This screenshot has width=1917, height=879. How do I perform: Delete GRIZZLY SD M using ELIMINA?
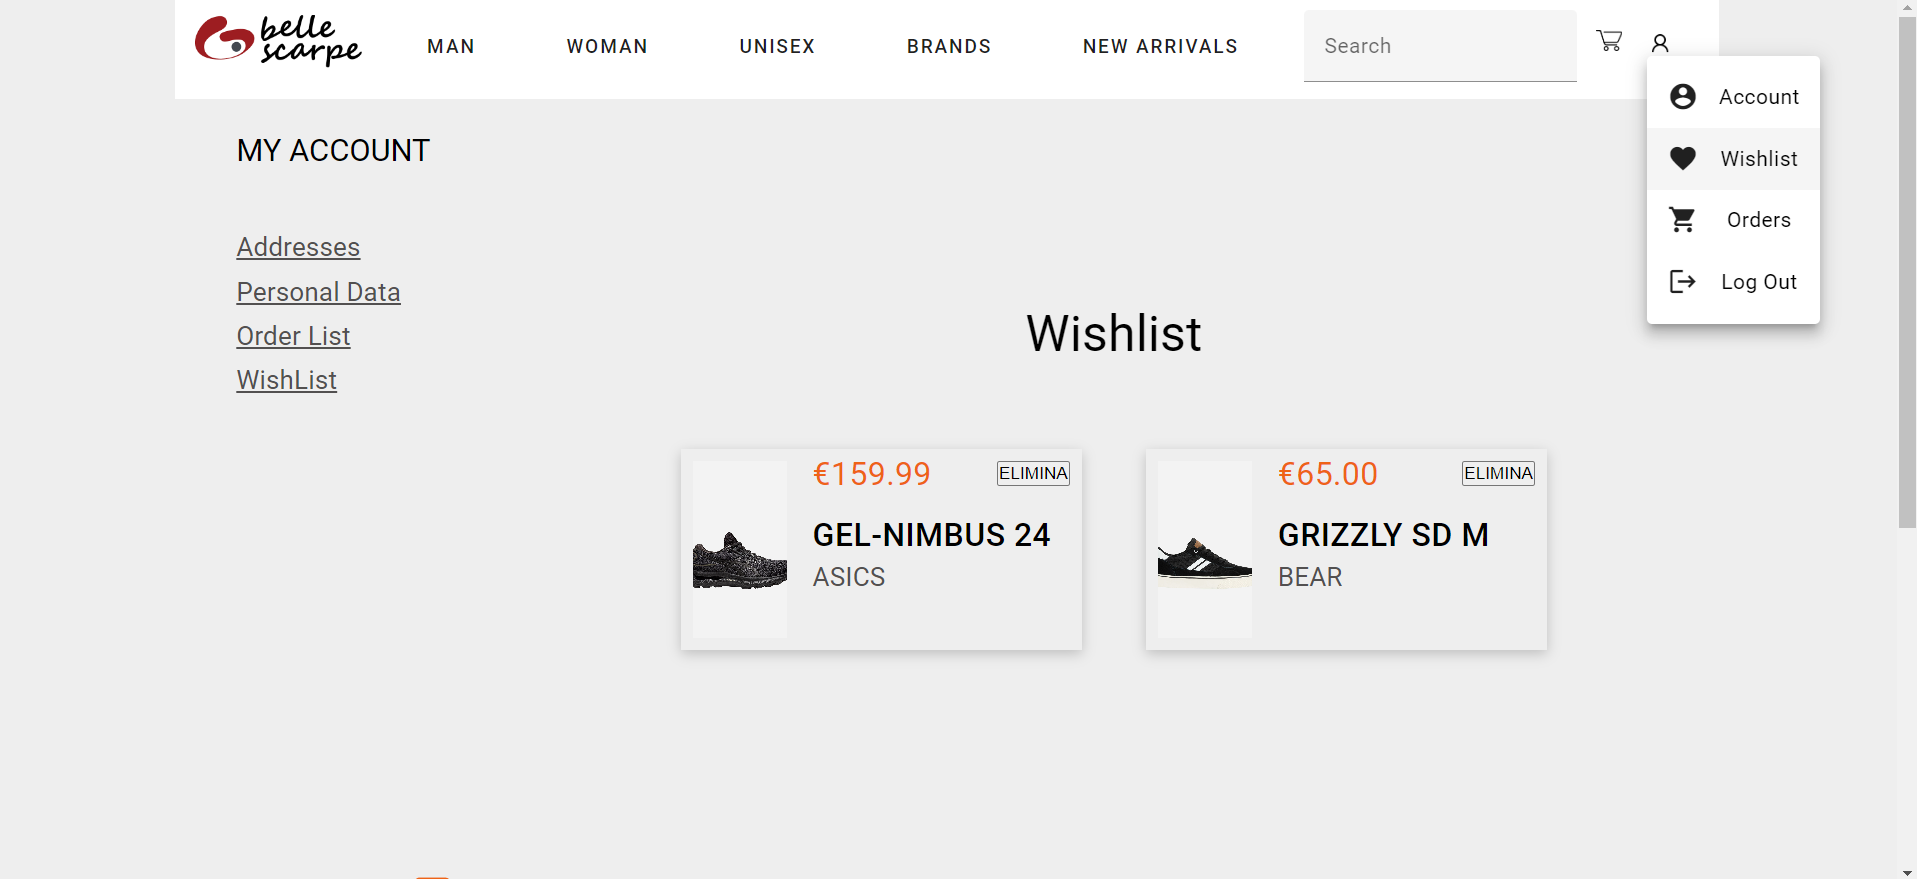1497,473
